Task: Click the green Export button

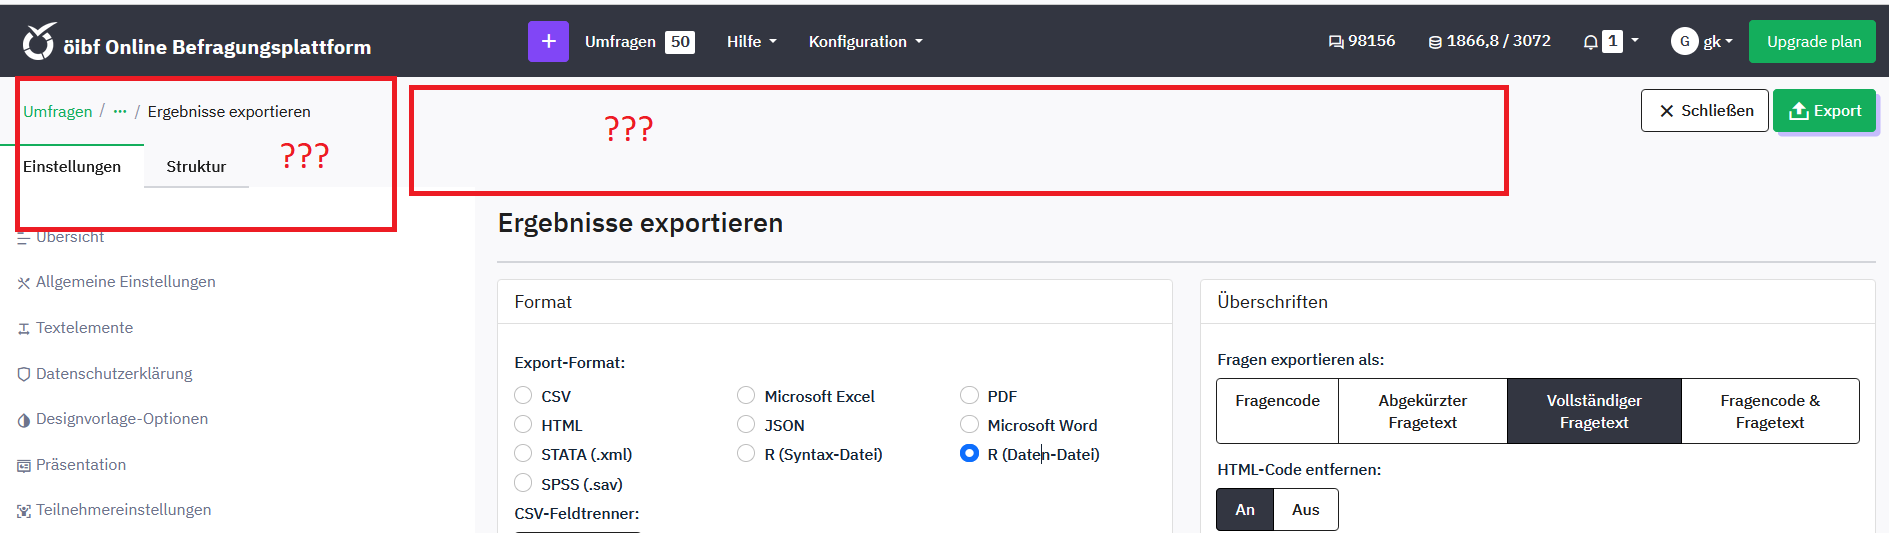Action: coord(1824,111)
